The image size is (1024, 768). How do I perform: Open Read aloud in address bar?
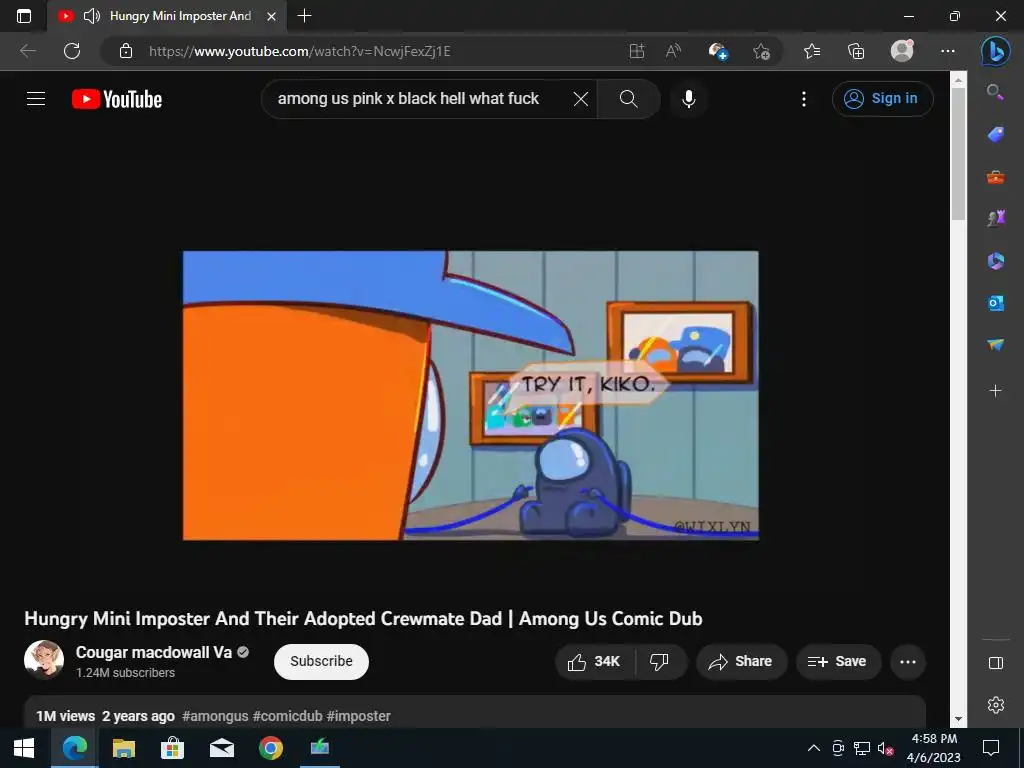pyautogui.click(x=673, y=51)
